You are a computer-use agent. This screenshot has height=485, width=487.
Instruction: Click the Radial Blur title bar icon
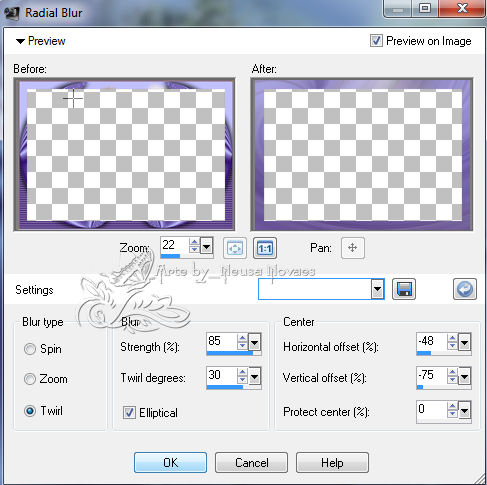tap(12, 13)
